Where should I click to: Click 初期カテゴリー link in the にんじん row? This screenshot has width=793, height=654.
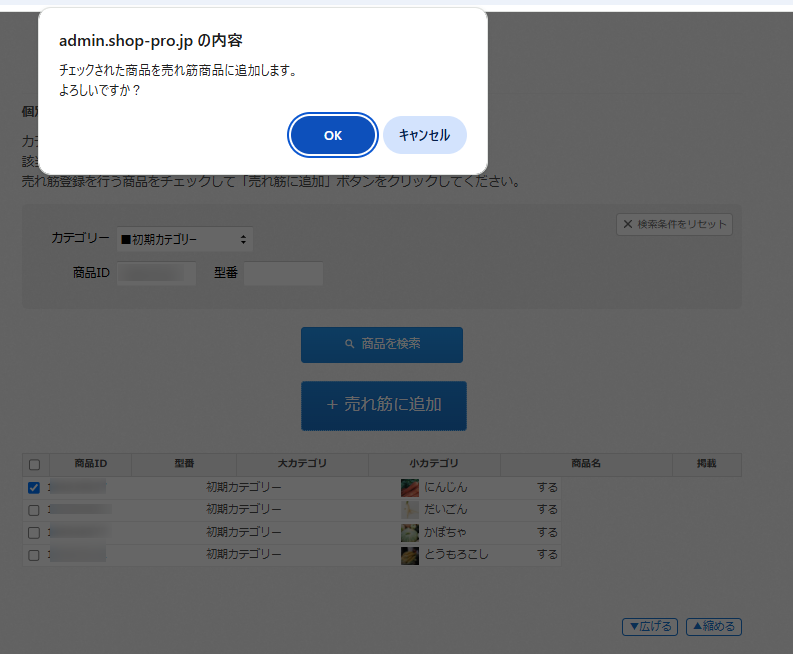coord(243,488)
